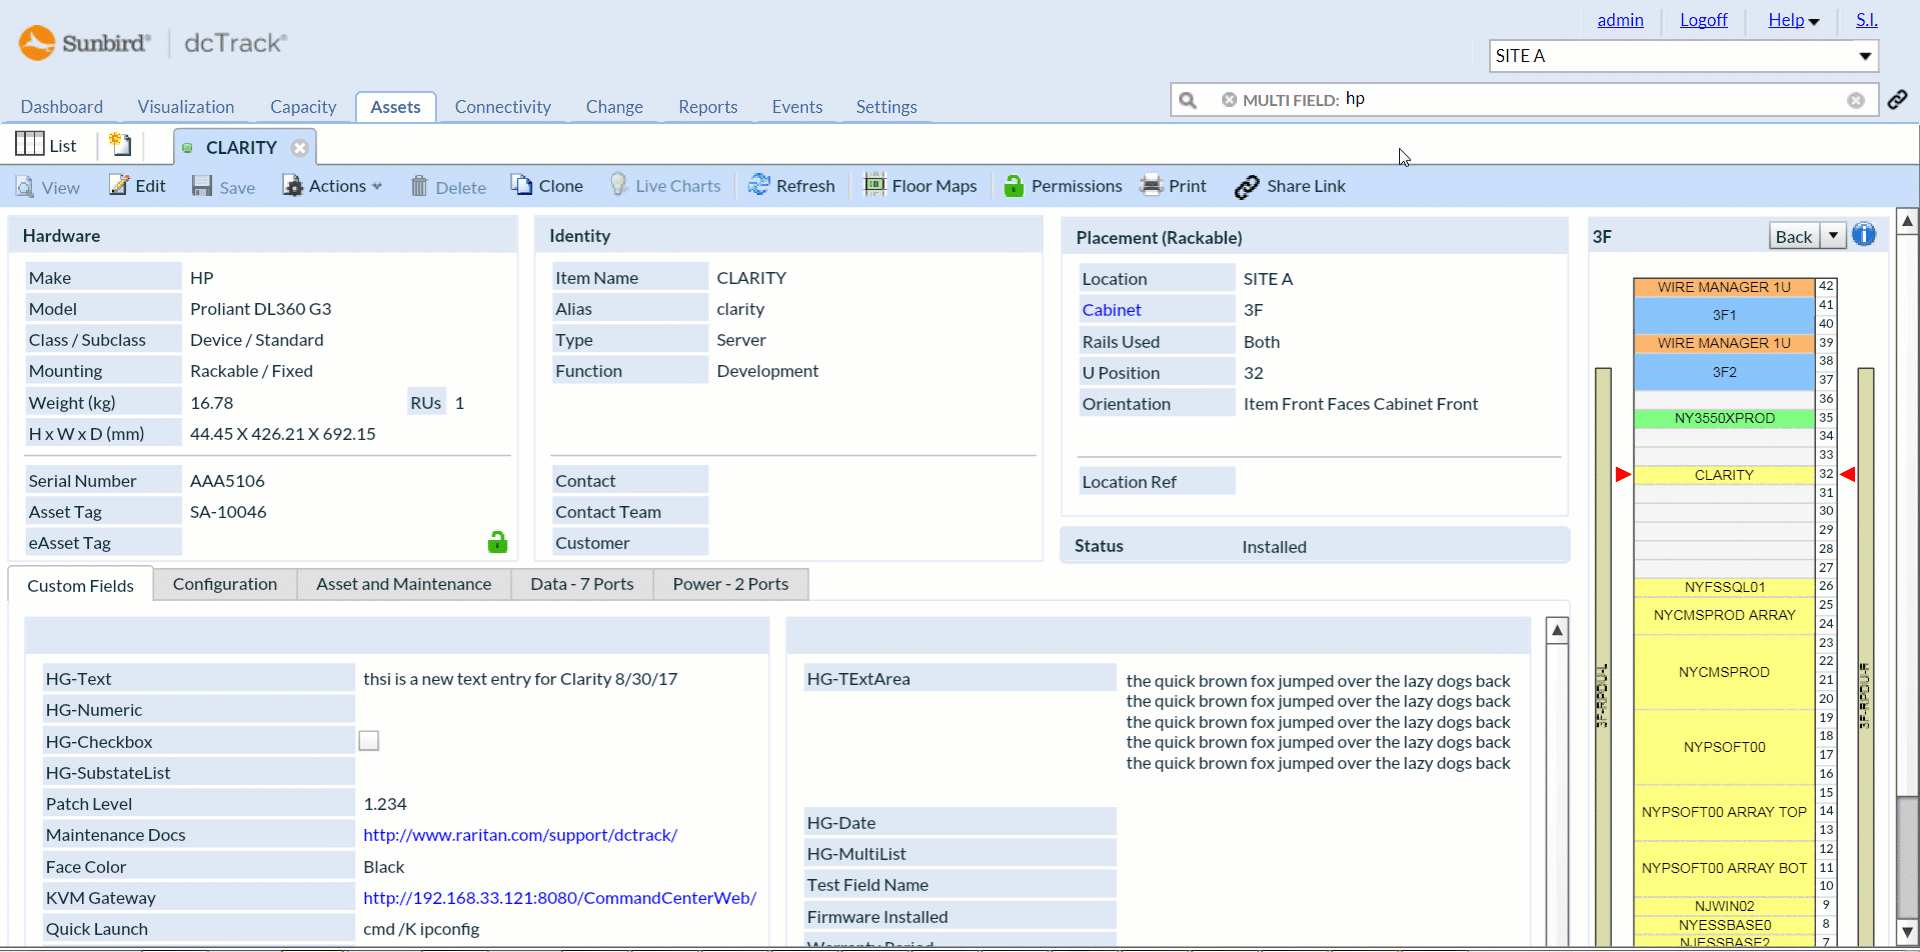Select the green NY3550XPROD cabinet item
This screenshot has width=1920, height=952.
(x=1724, y=418)
